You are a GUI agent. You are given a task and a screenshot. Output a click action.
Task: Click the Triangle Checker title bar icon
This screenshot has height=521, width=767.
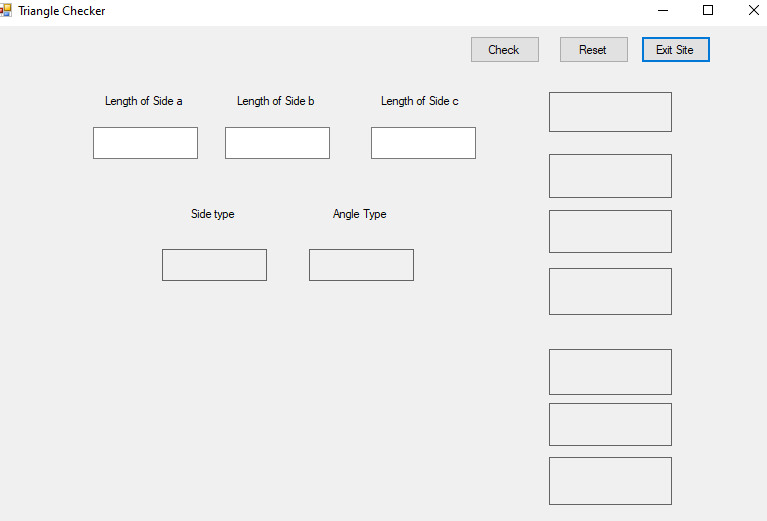point(6,11)
